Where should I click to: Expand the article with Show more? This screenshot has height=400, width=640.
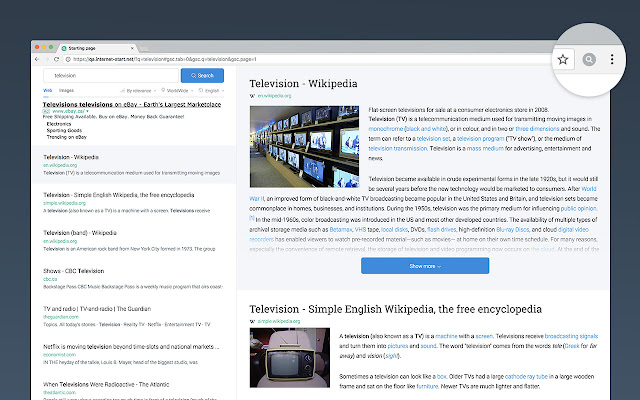pos(424,266)
